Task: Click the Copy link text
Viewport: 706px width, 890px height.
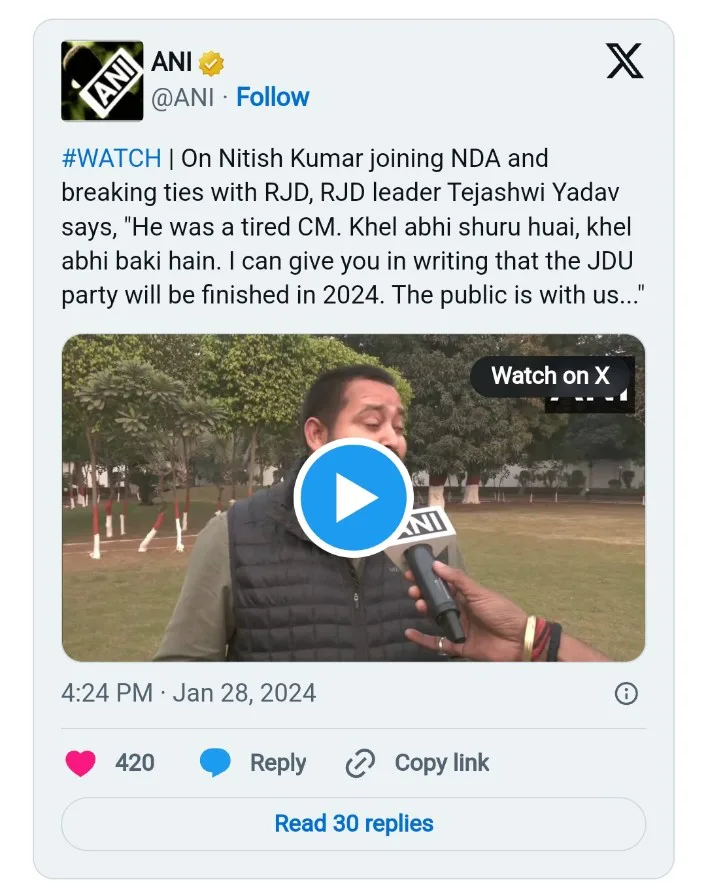Action: click(441, 763)
